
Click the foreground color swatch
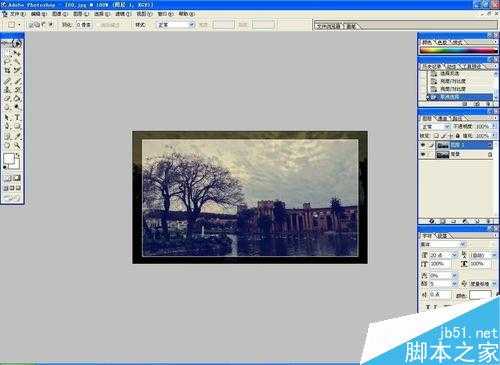9,158
